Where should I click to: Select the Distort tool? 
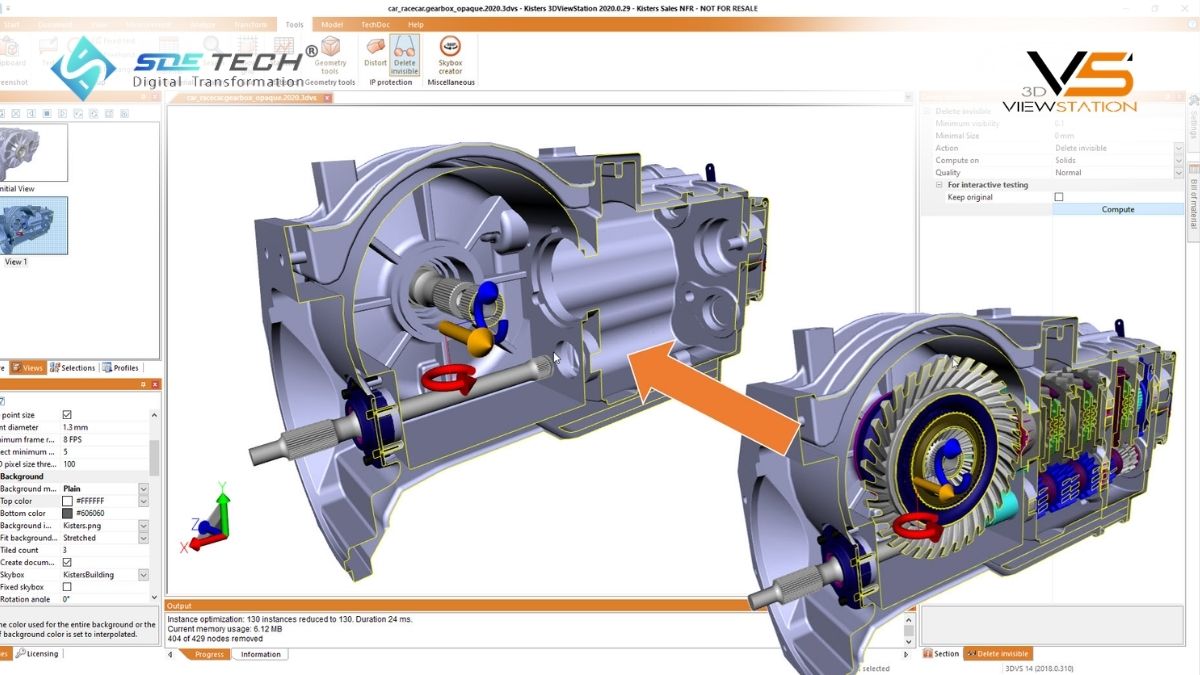coord(375,54)
